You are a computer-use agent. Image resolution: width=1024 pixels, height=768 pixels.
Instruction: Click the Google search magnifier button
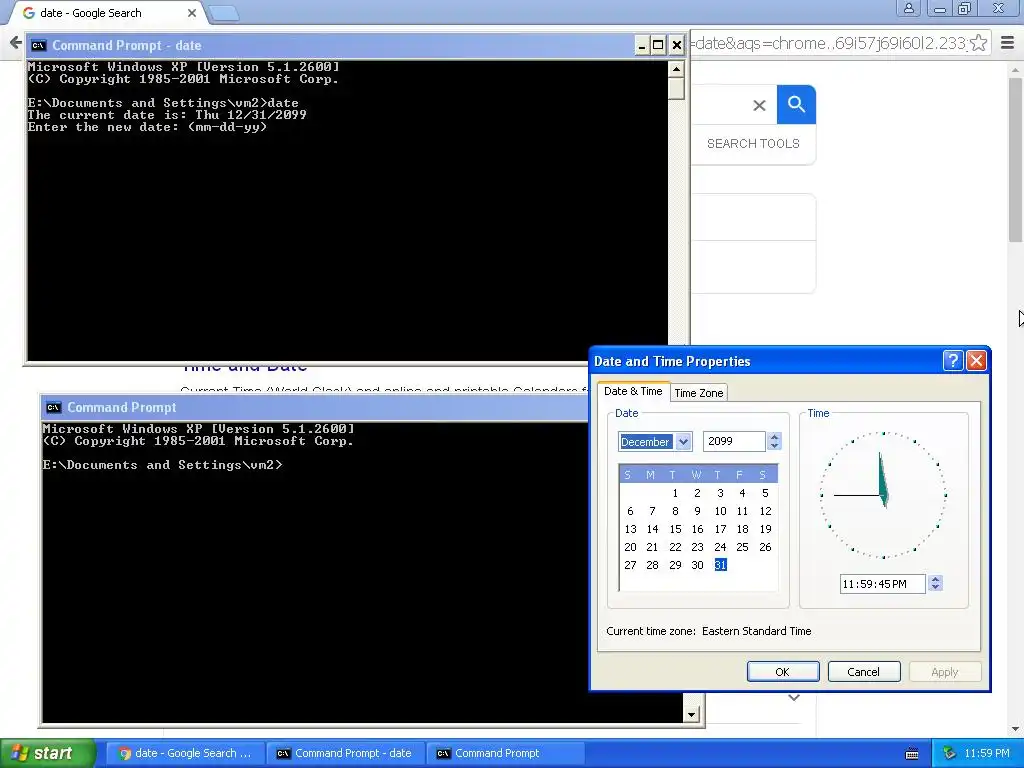pyautogui.click(x=796, y=104)
